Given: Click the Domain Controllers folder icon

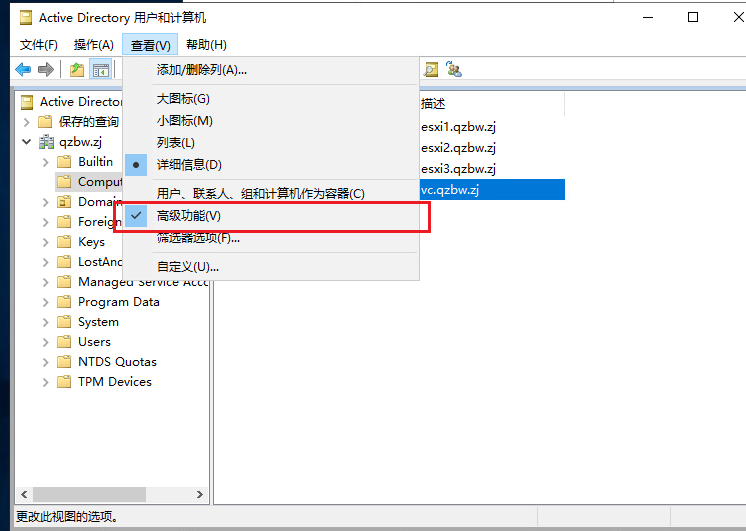Looking at the screenshot, I should tap(64, 202).
